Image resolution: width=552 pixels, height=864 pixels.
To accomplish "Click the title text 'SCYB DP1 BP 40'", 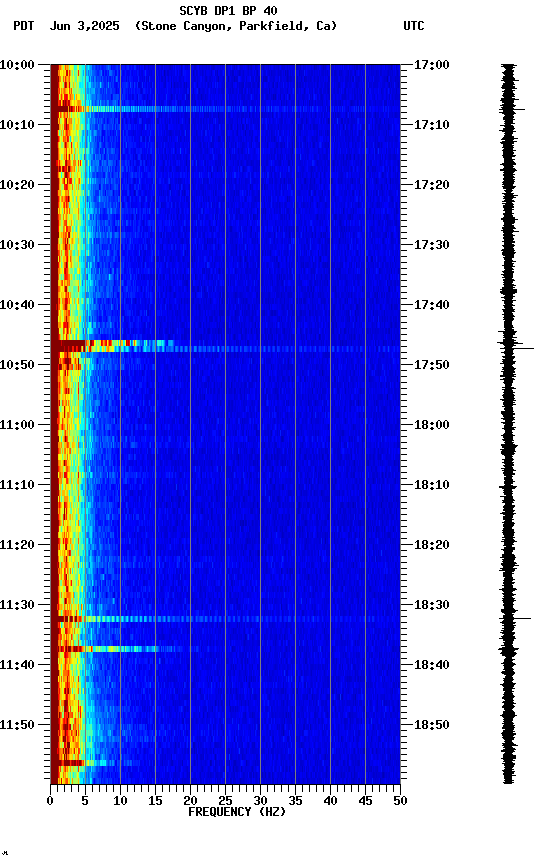I will point(228,11).
